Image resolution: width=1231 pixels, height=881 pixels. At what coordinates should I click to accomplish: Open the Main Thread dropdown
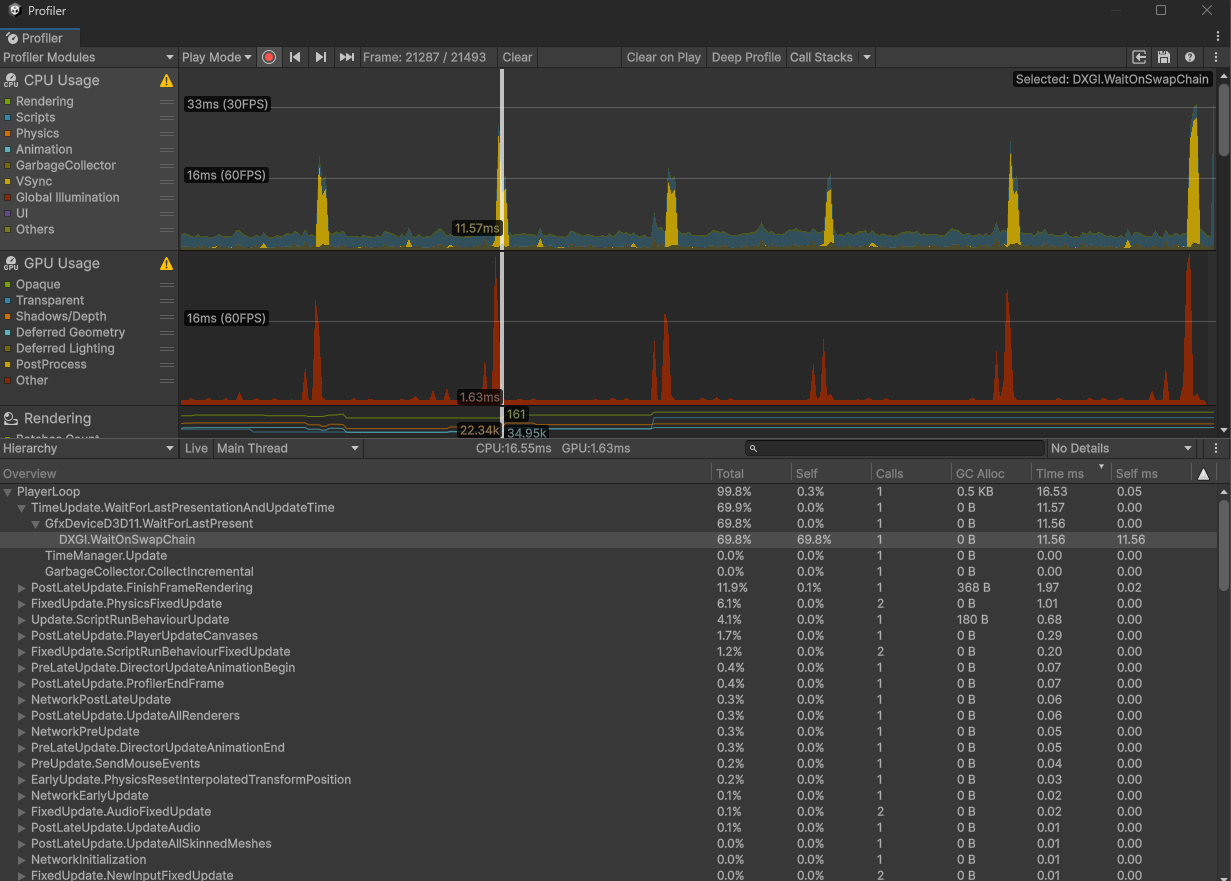click(x=288, y=448)
